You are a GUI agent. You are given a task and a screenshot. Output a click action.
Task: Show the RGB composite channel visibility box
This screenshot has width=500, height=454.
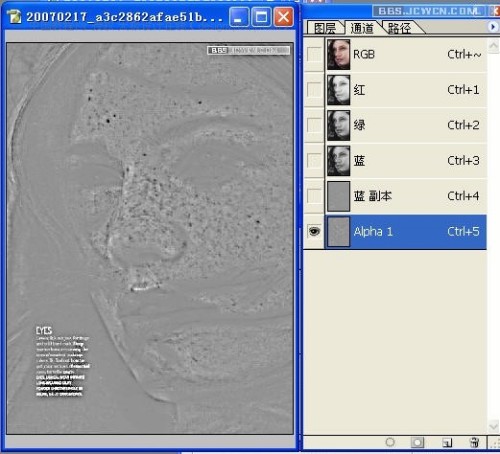pyautogui.click(x=314, y=54)
